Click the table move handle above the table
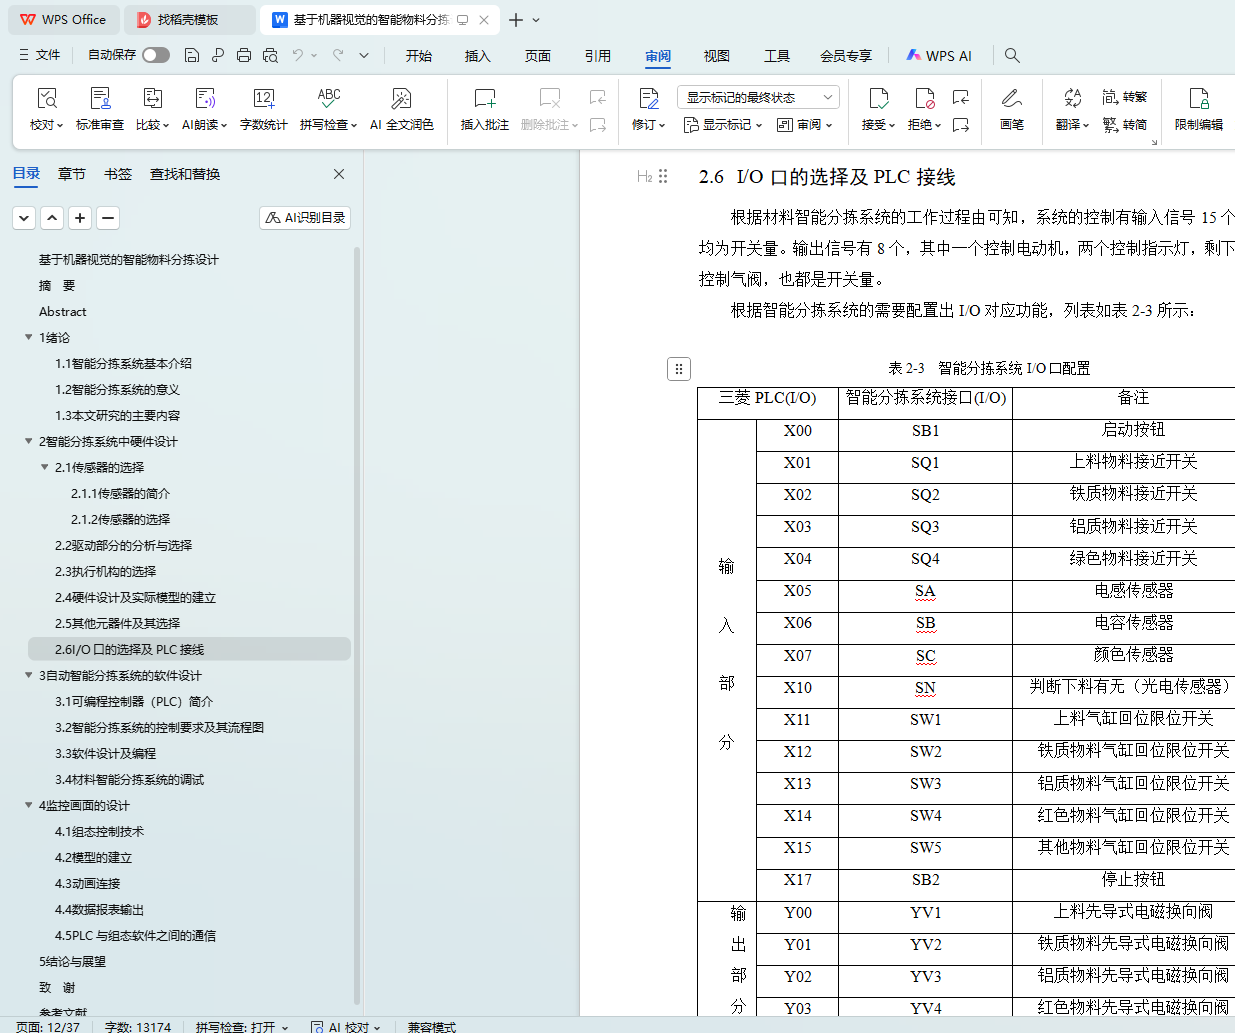 (x=678, y=369)
